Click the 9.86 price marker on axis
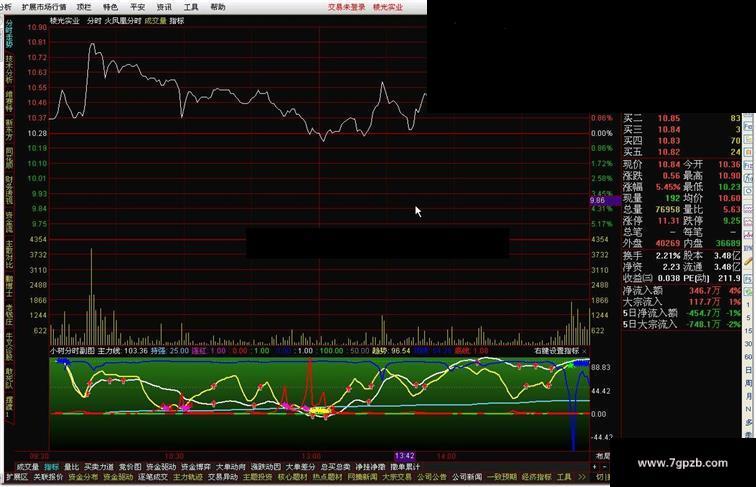 tap(605, 200)
